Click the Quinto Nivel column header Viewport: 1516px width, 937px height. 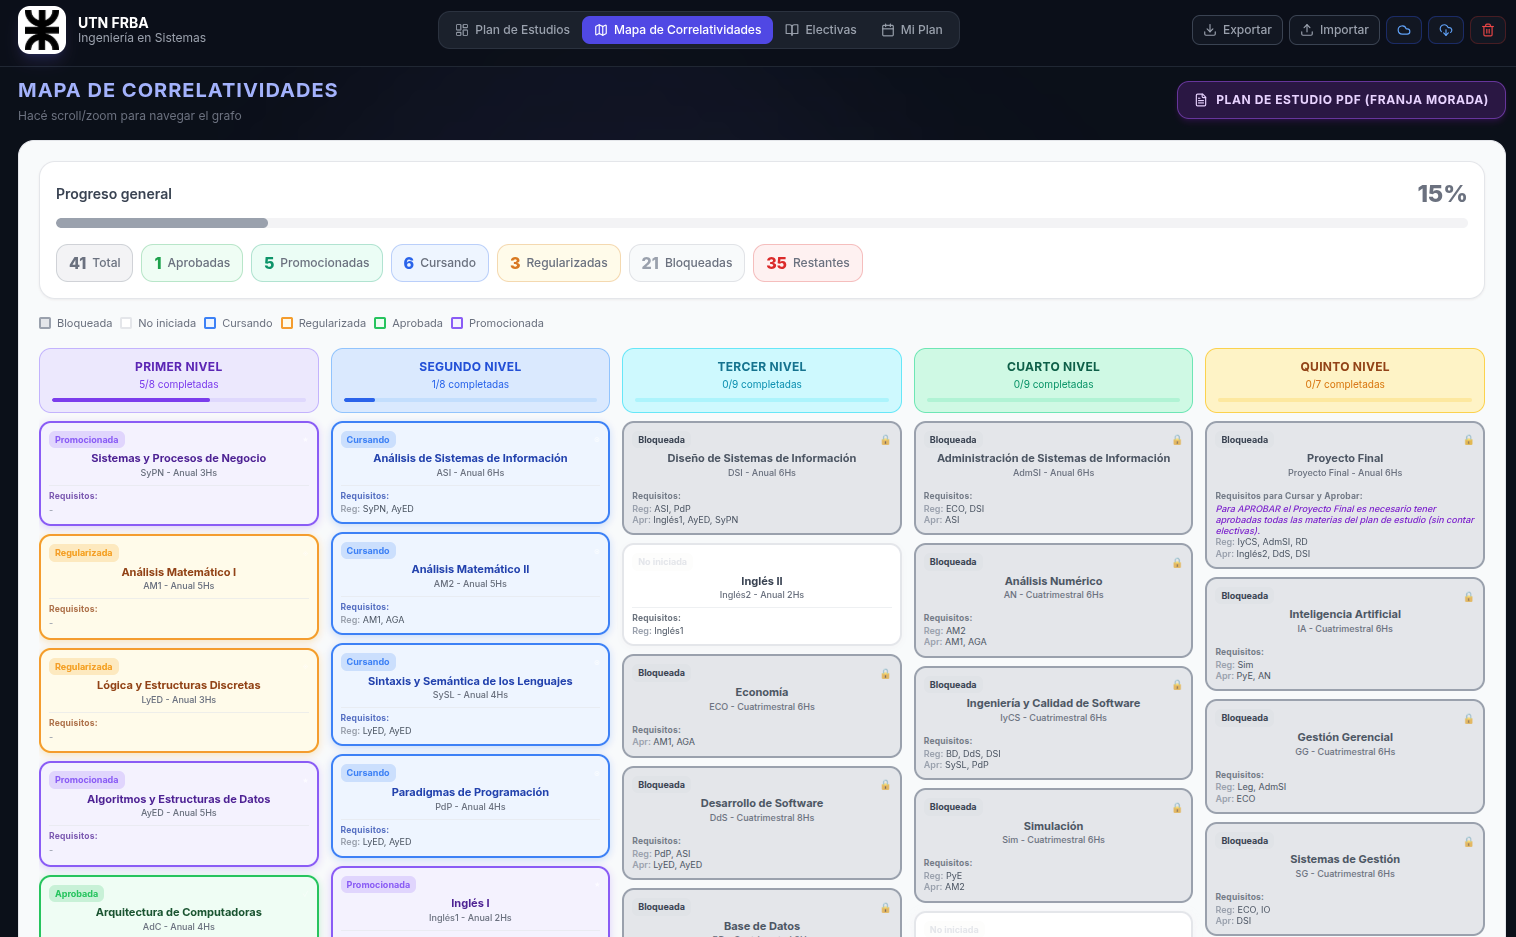click(1345, 380)
